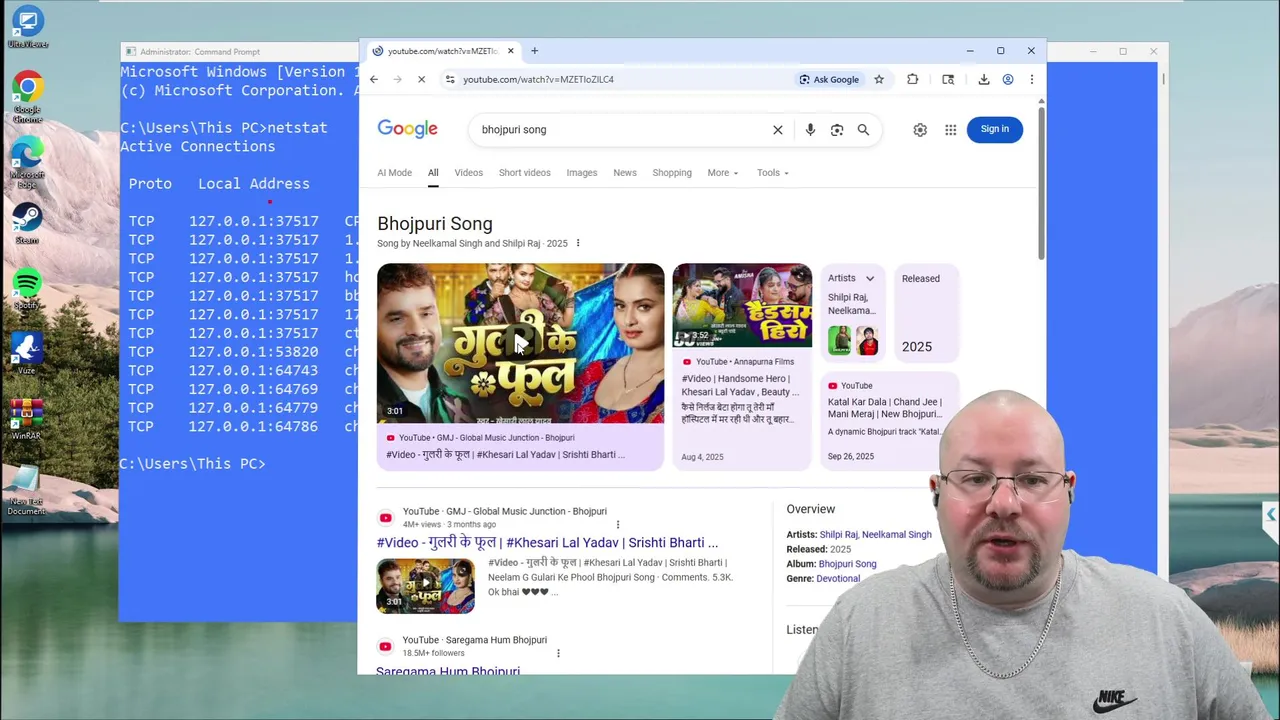
Task: Select the New Text Document desktop file
Action: (27, 490)
